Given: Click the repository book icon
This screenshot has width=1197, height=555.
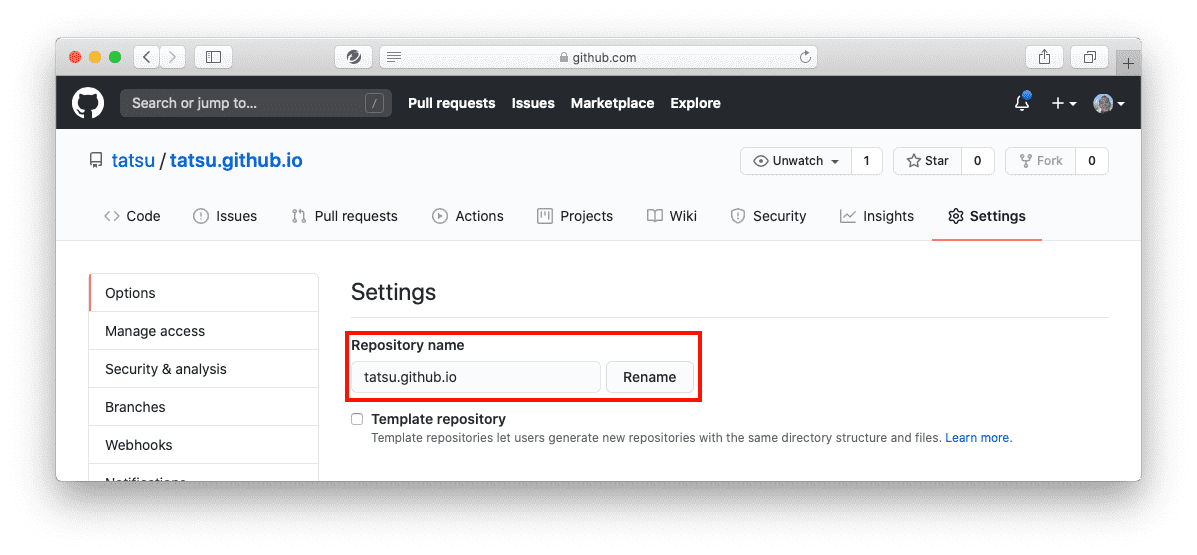Looking at the screenshot, I should [96, 161].
